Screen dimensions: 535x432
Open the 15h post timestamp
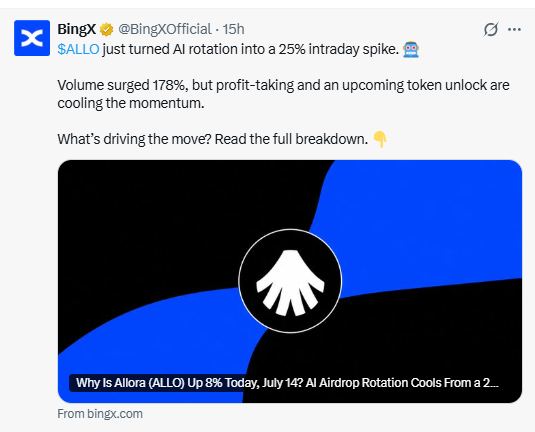(x=233, y=29)
